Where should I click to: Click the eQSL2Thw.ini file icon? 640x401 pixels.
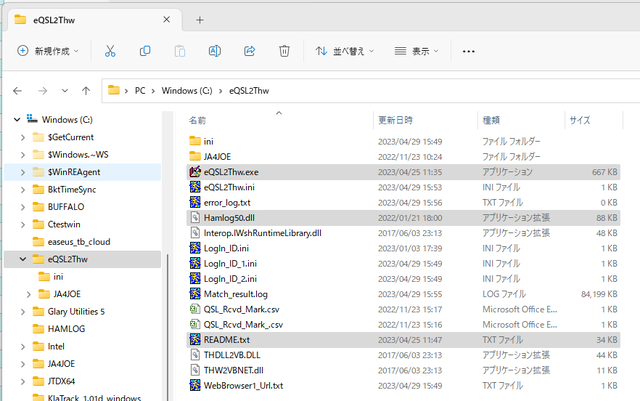(195, 187)
